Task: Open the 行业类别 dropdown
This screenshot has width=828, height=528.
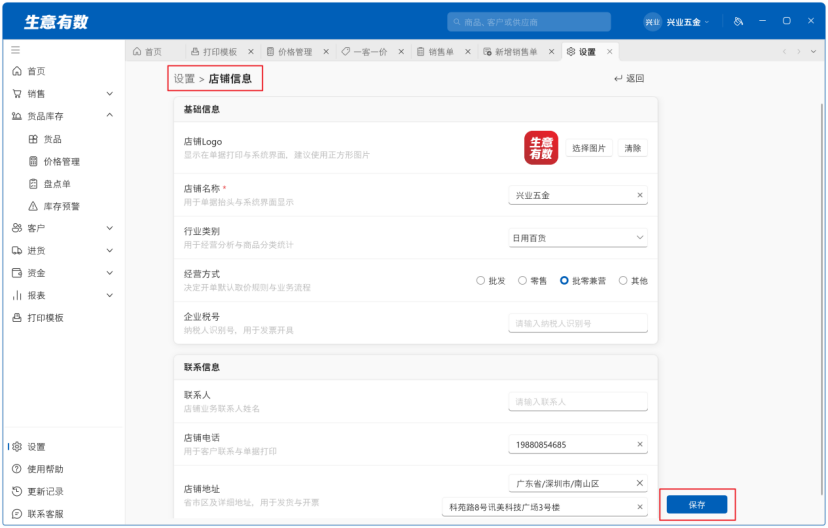Action: tap(578, 238)
